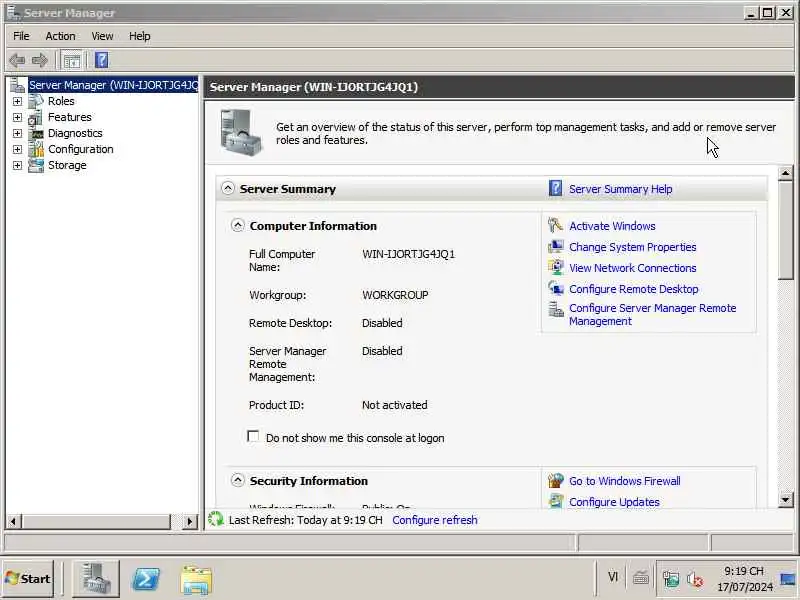Click the Activate Windows link

pos(612,226)
